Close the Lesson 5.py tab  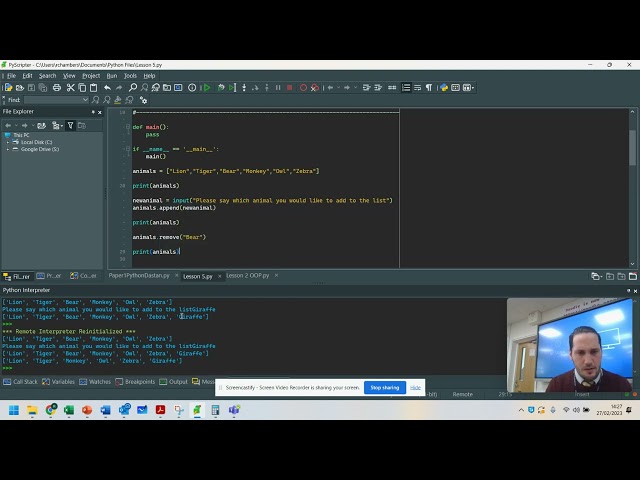click(220, 276)
